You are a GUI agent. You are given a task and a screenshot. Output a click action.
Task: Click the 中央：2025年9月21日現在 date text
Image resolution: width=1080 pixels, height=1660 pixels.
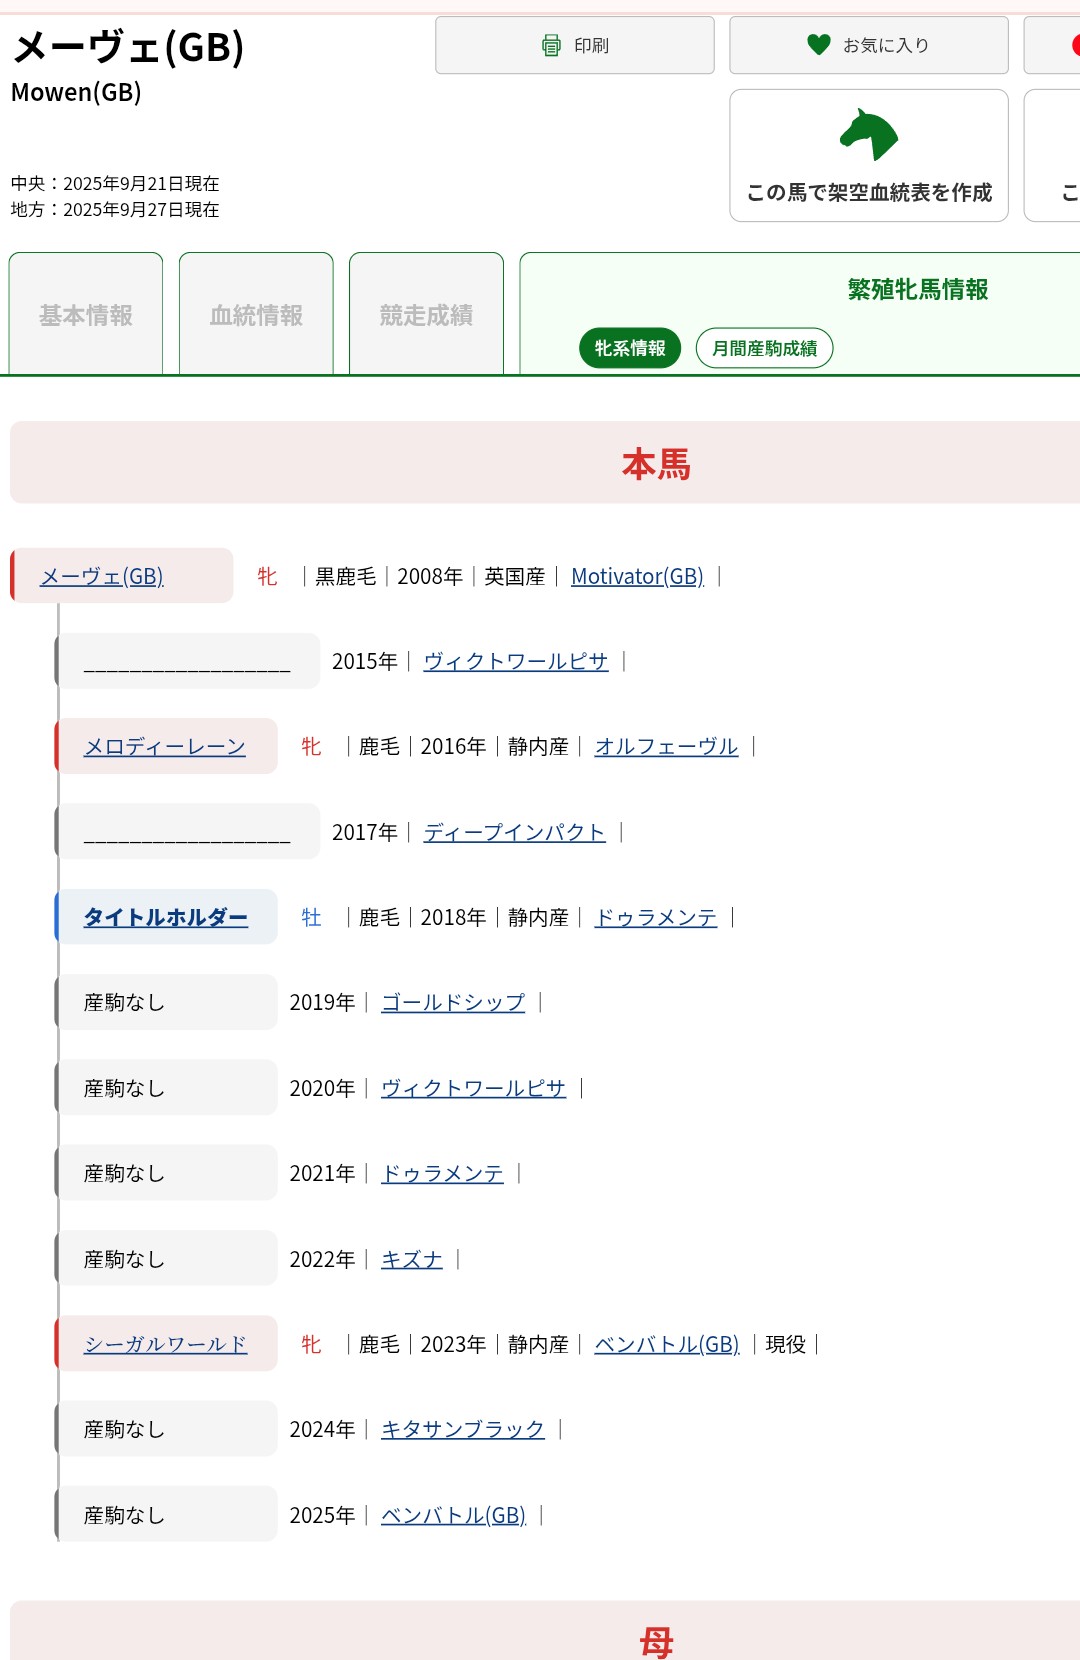click(115, 184)
